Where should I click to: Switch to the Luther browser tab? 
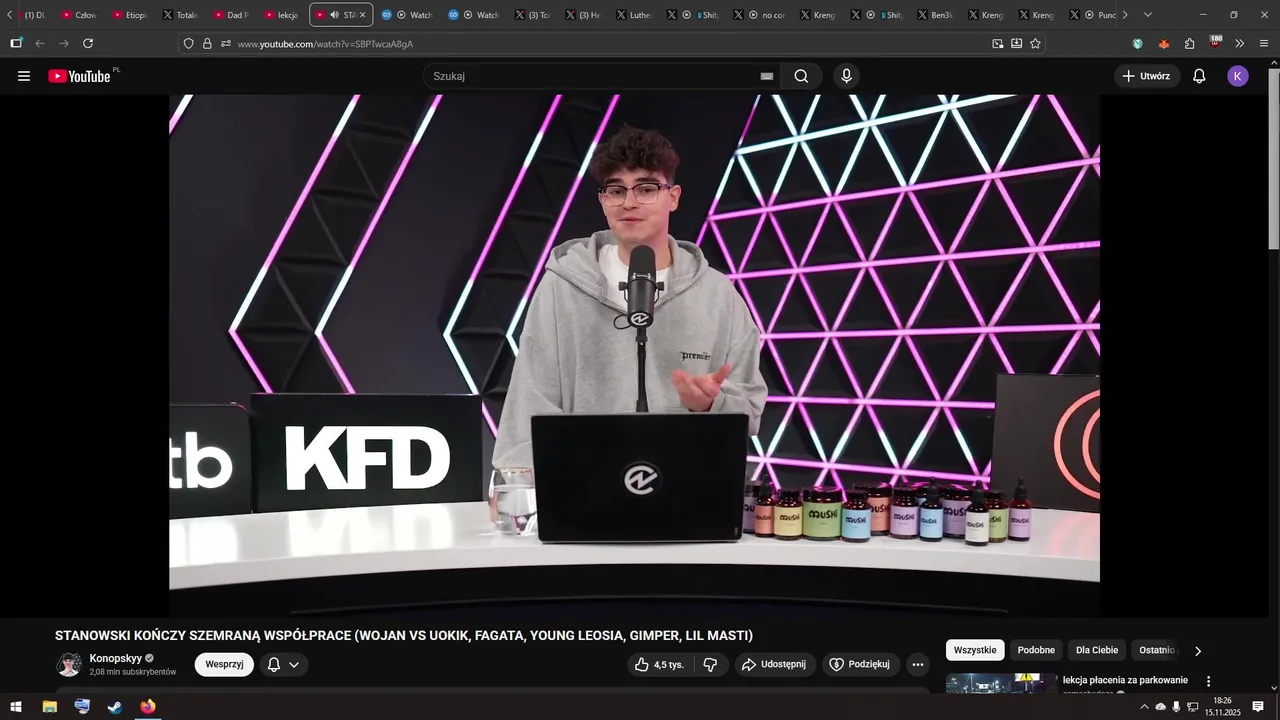[x=634, y=15]
